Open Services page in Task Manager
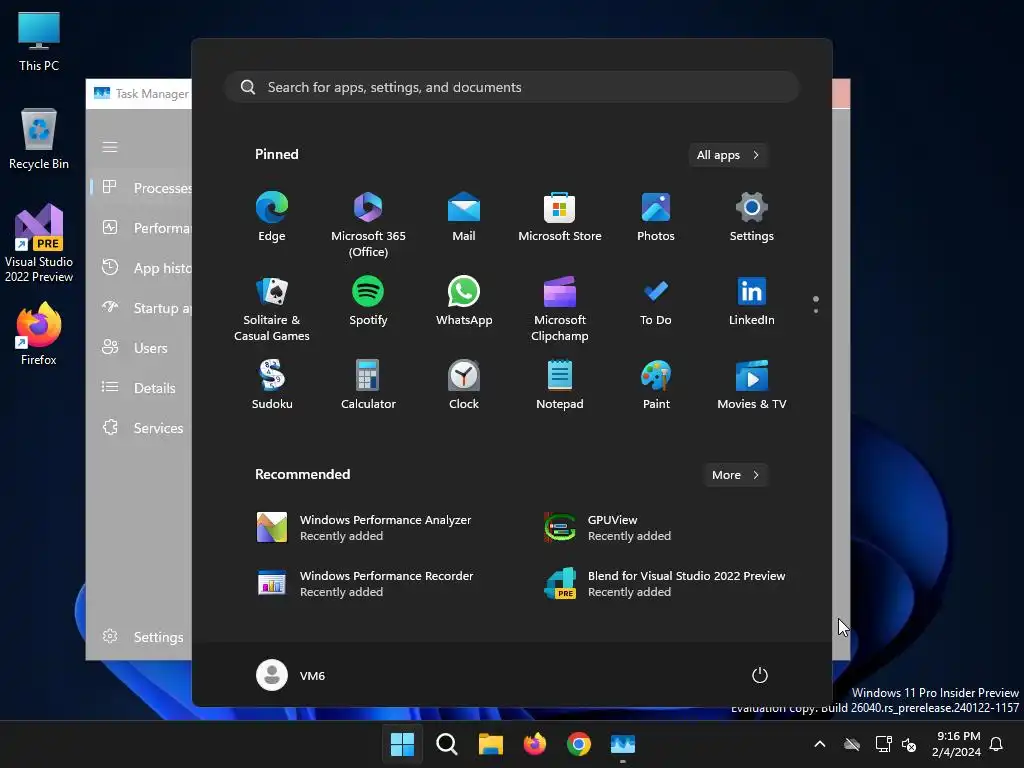Screen dimensions: 1024x768 141,428
